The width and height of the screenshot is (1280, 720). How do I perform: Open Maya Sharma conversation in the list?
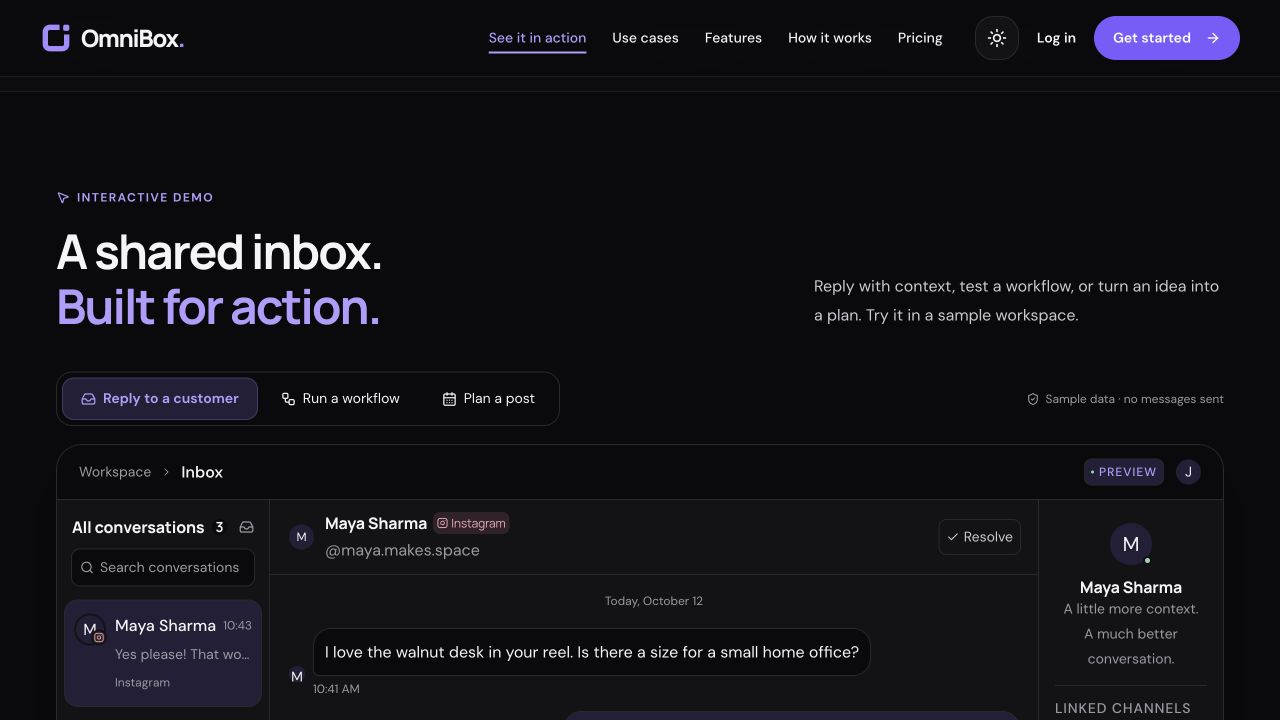click(x=163, y=653)
